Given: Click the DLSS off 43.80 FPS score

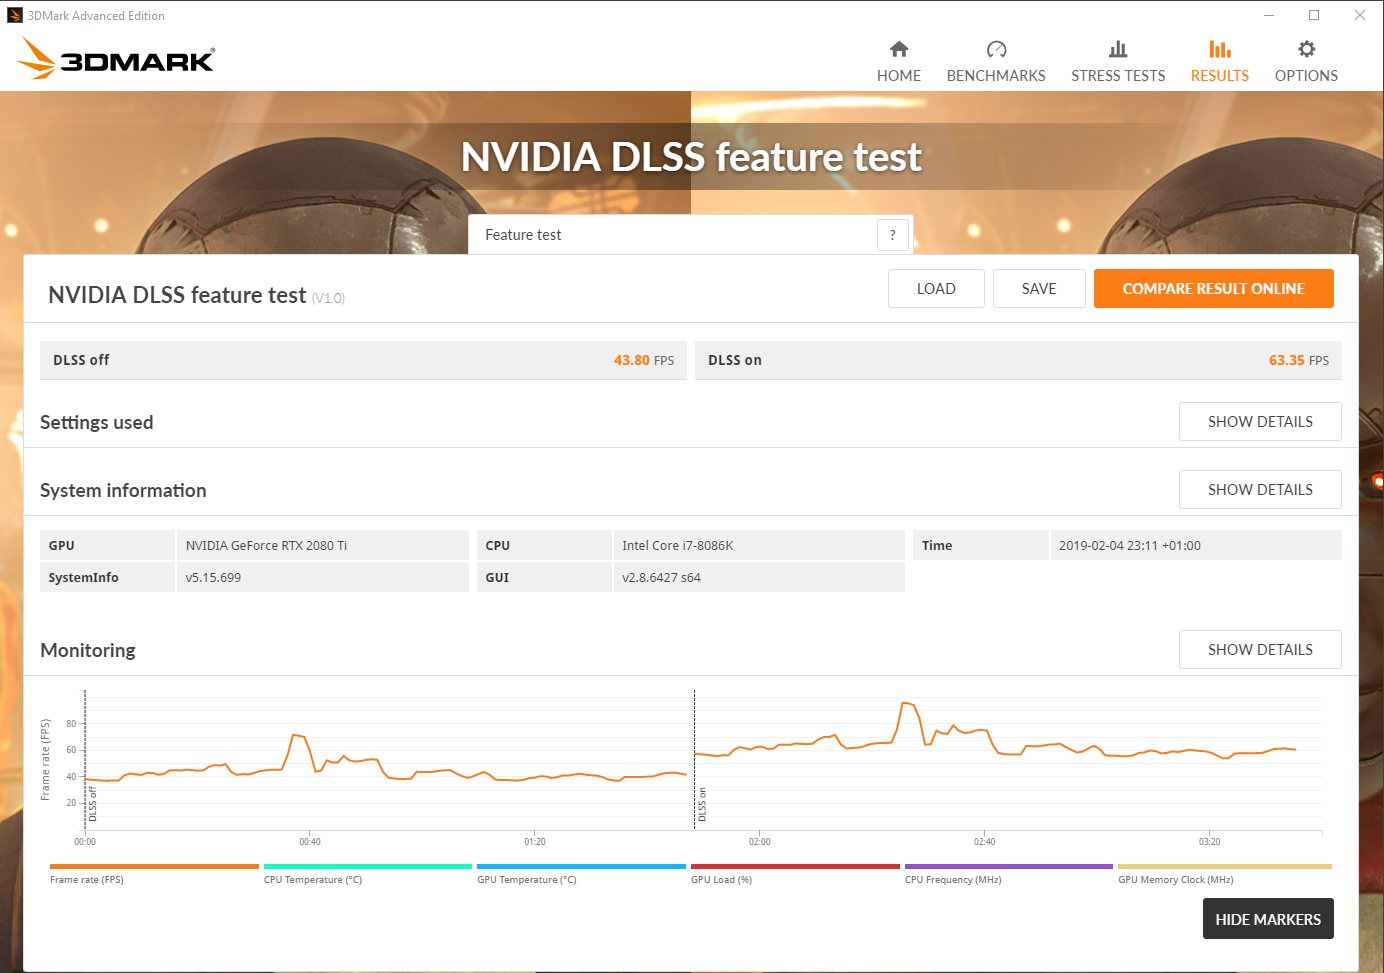Looking at the screenshot, I should [644, 361].
